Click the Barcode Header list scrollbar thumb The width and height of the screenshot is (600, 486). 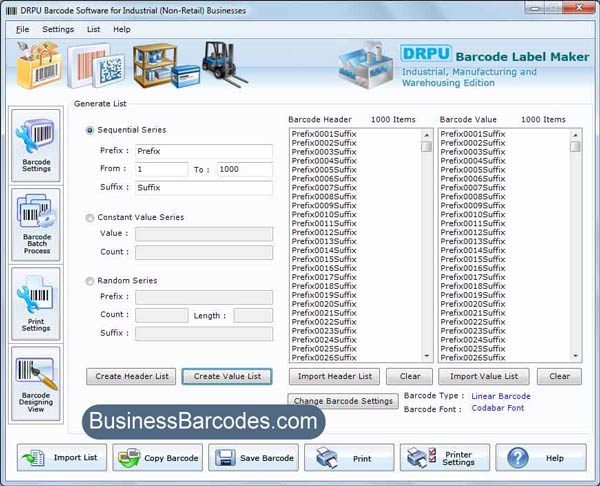pyautogui.click(x=427, y=147)
